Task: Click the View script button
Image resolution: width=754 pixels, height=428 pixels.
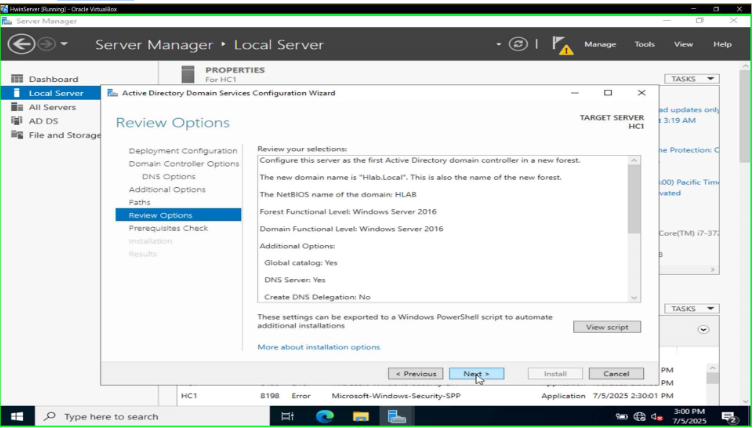Action: point(607,327)
